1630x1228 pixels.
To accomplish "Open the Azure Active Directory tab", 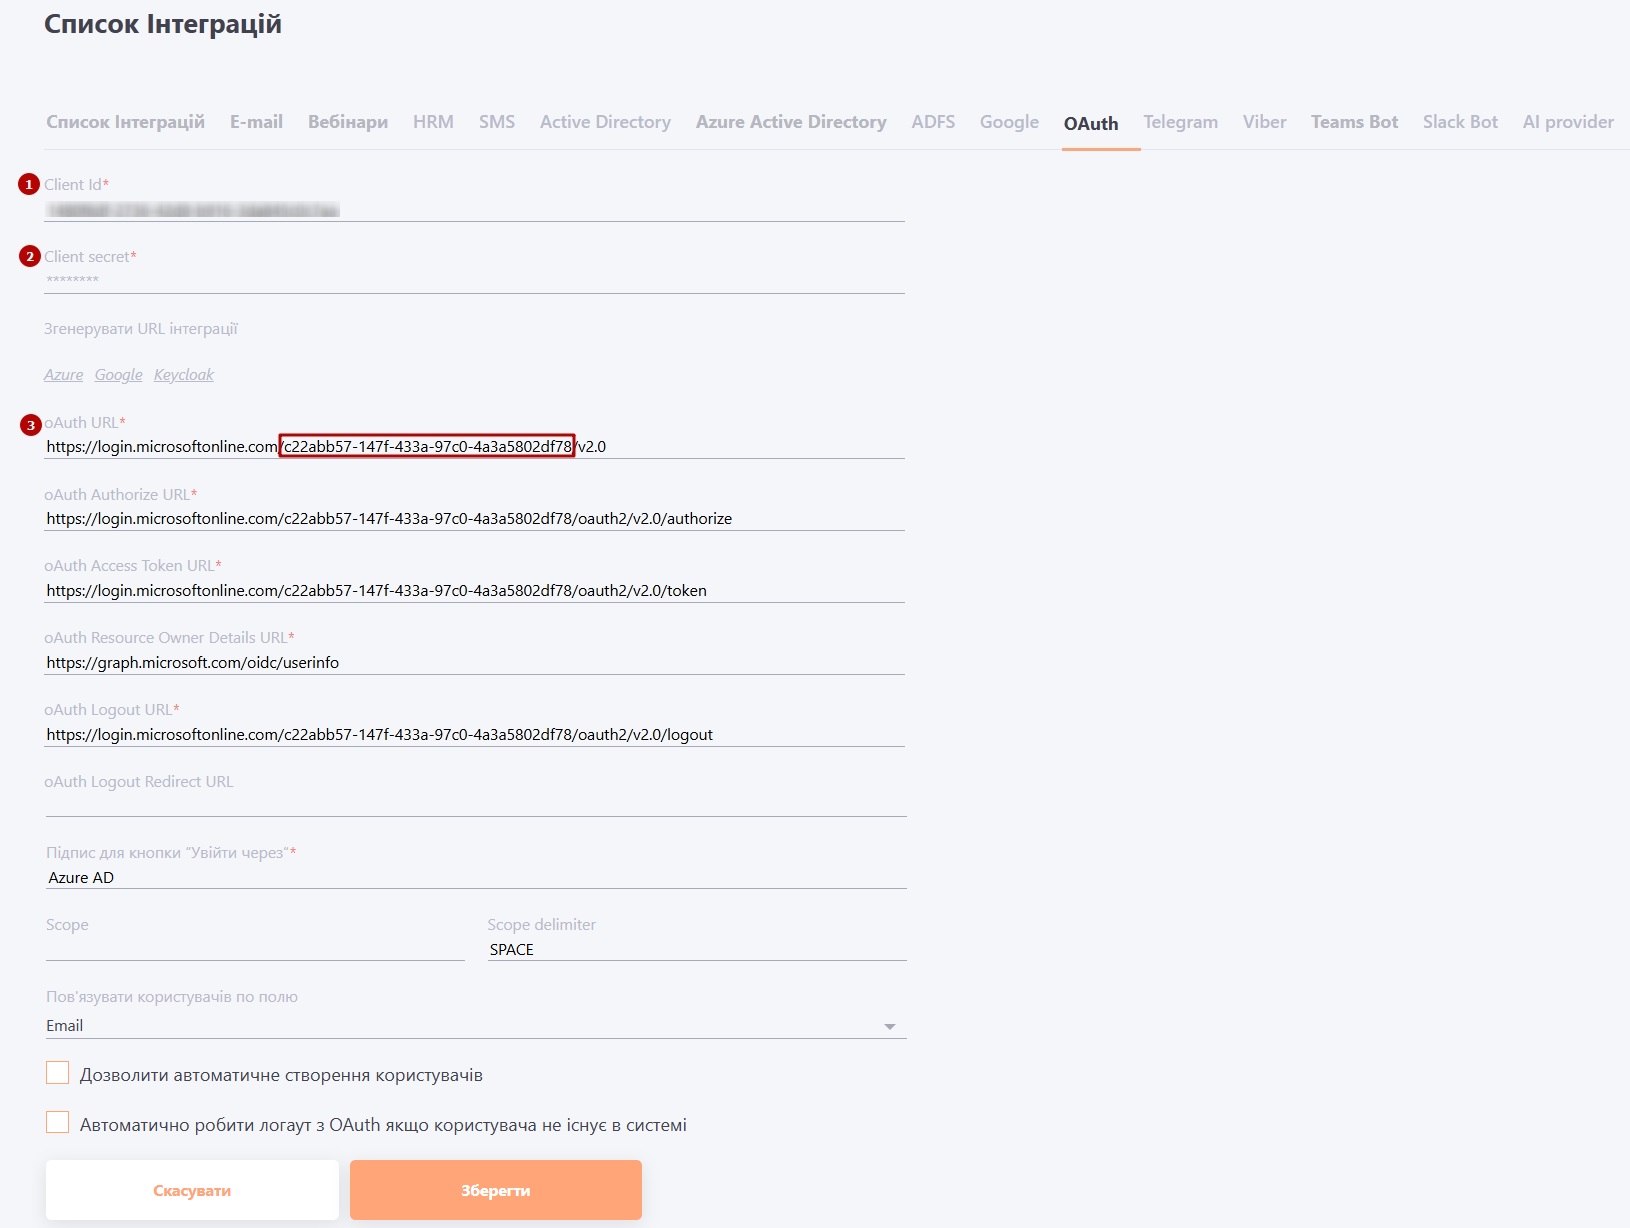I will [x=790, y=122].
